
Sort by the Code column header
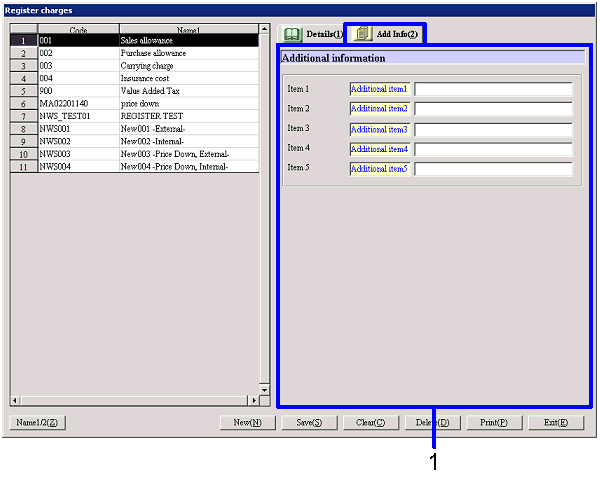pyautogui.click(x=78, y=30)
